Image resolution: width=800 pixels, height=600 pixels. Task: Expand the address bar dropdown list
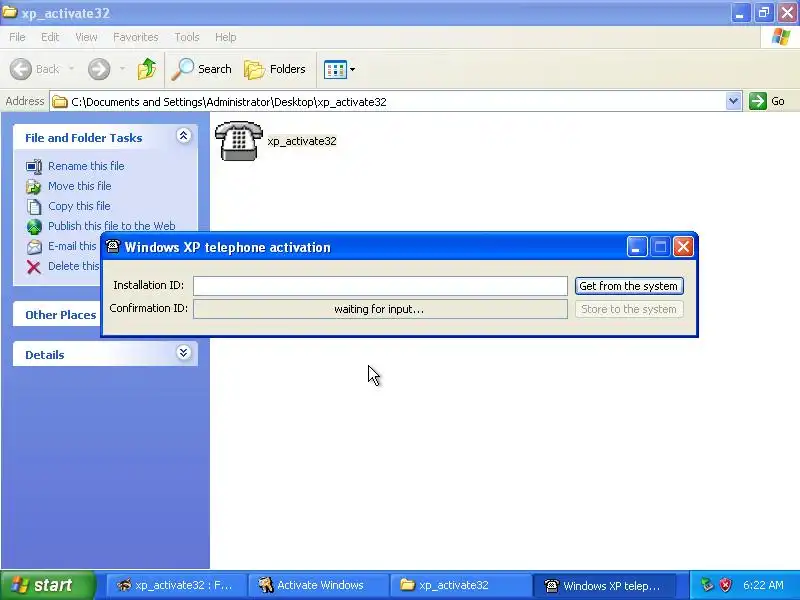click(733, 101)
